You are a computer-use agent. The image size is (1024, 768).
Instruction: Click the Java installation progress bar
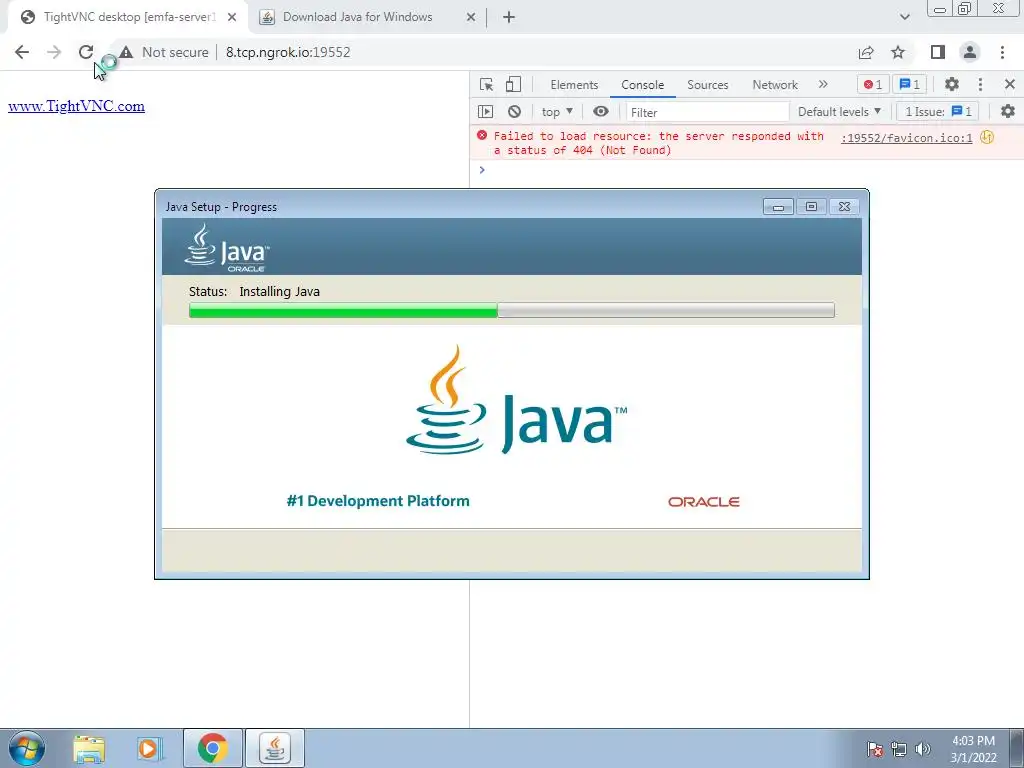click(x=511, y=310)
